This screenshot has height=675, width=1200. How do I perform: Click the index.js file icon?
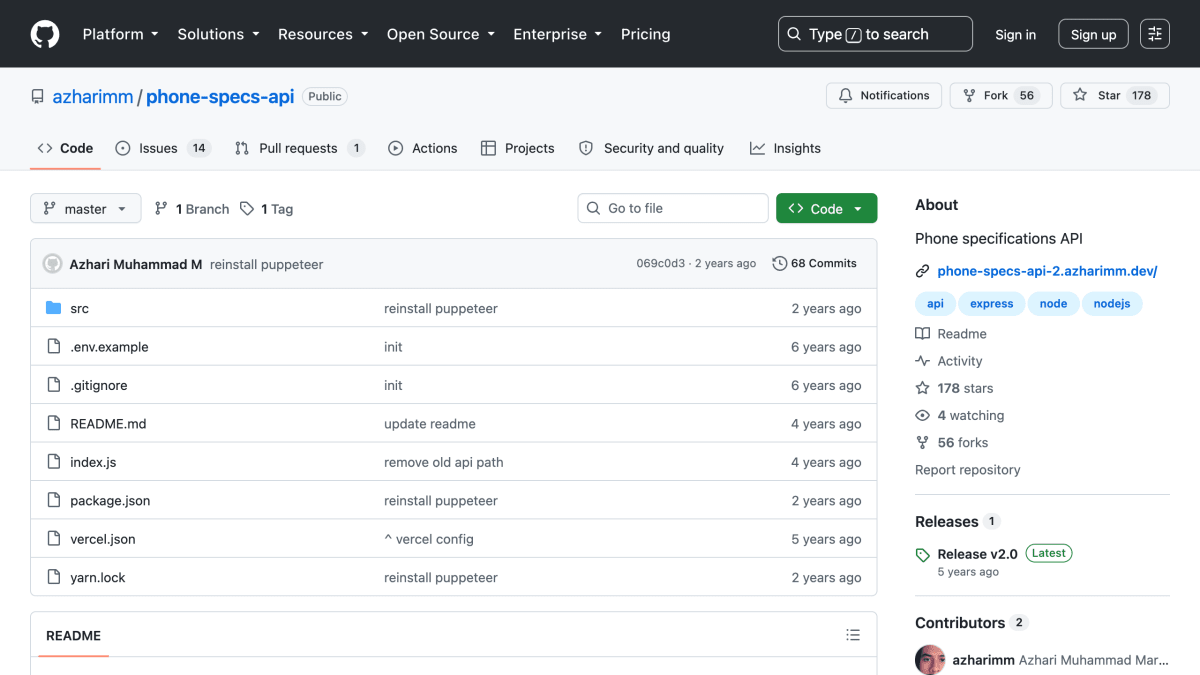pyautogui.click(x=54, y=462)
